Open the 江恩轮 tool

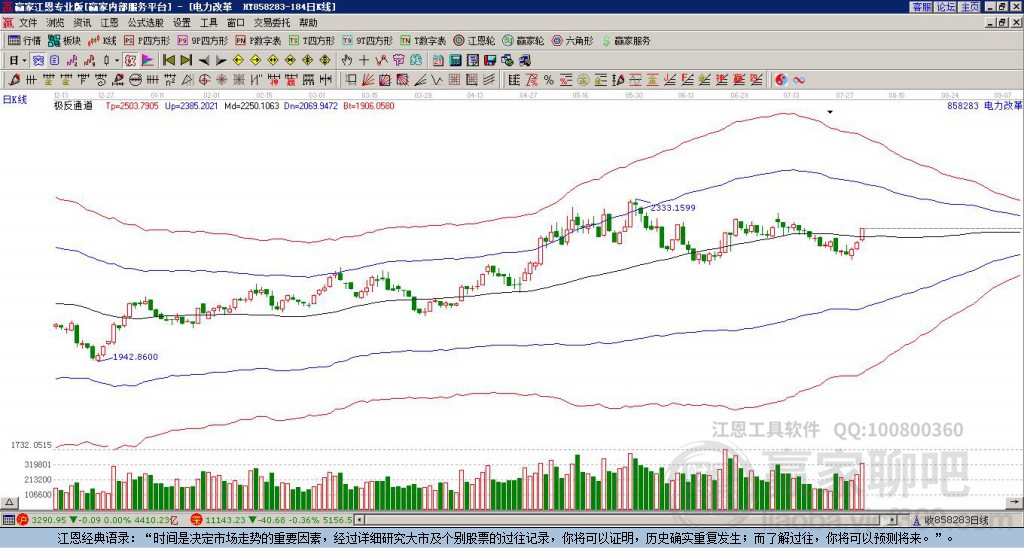(475, 40)
